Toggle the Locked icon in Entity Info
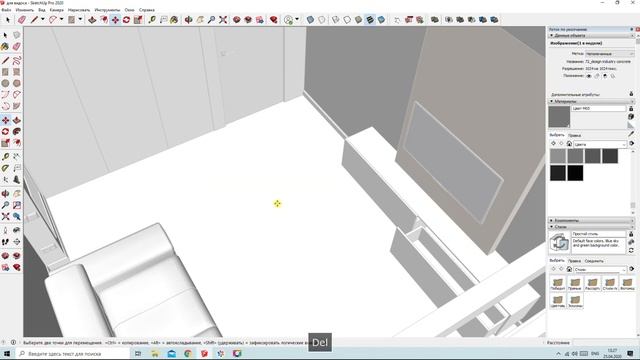Viewport: 640px width, 360px height. [597, 76]
